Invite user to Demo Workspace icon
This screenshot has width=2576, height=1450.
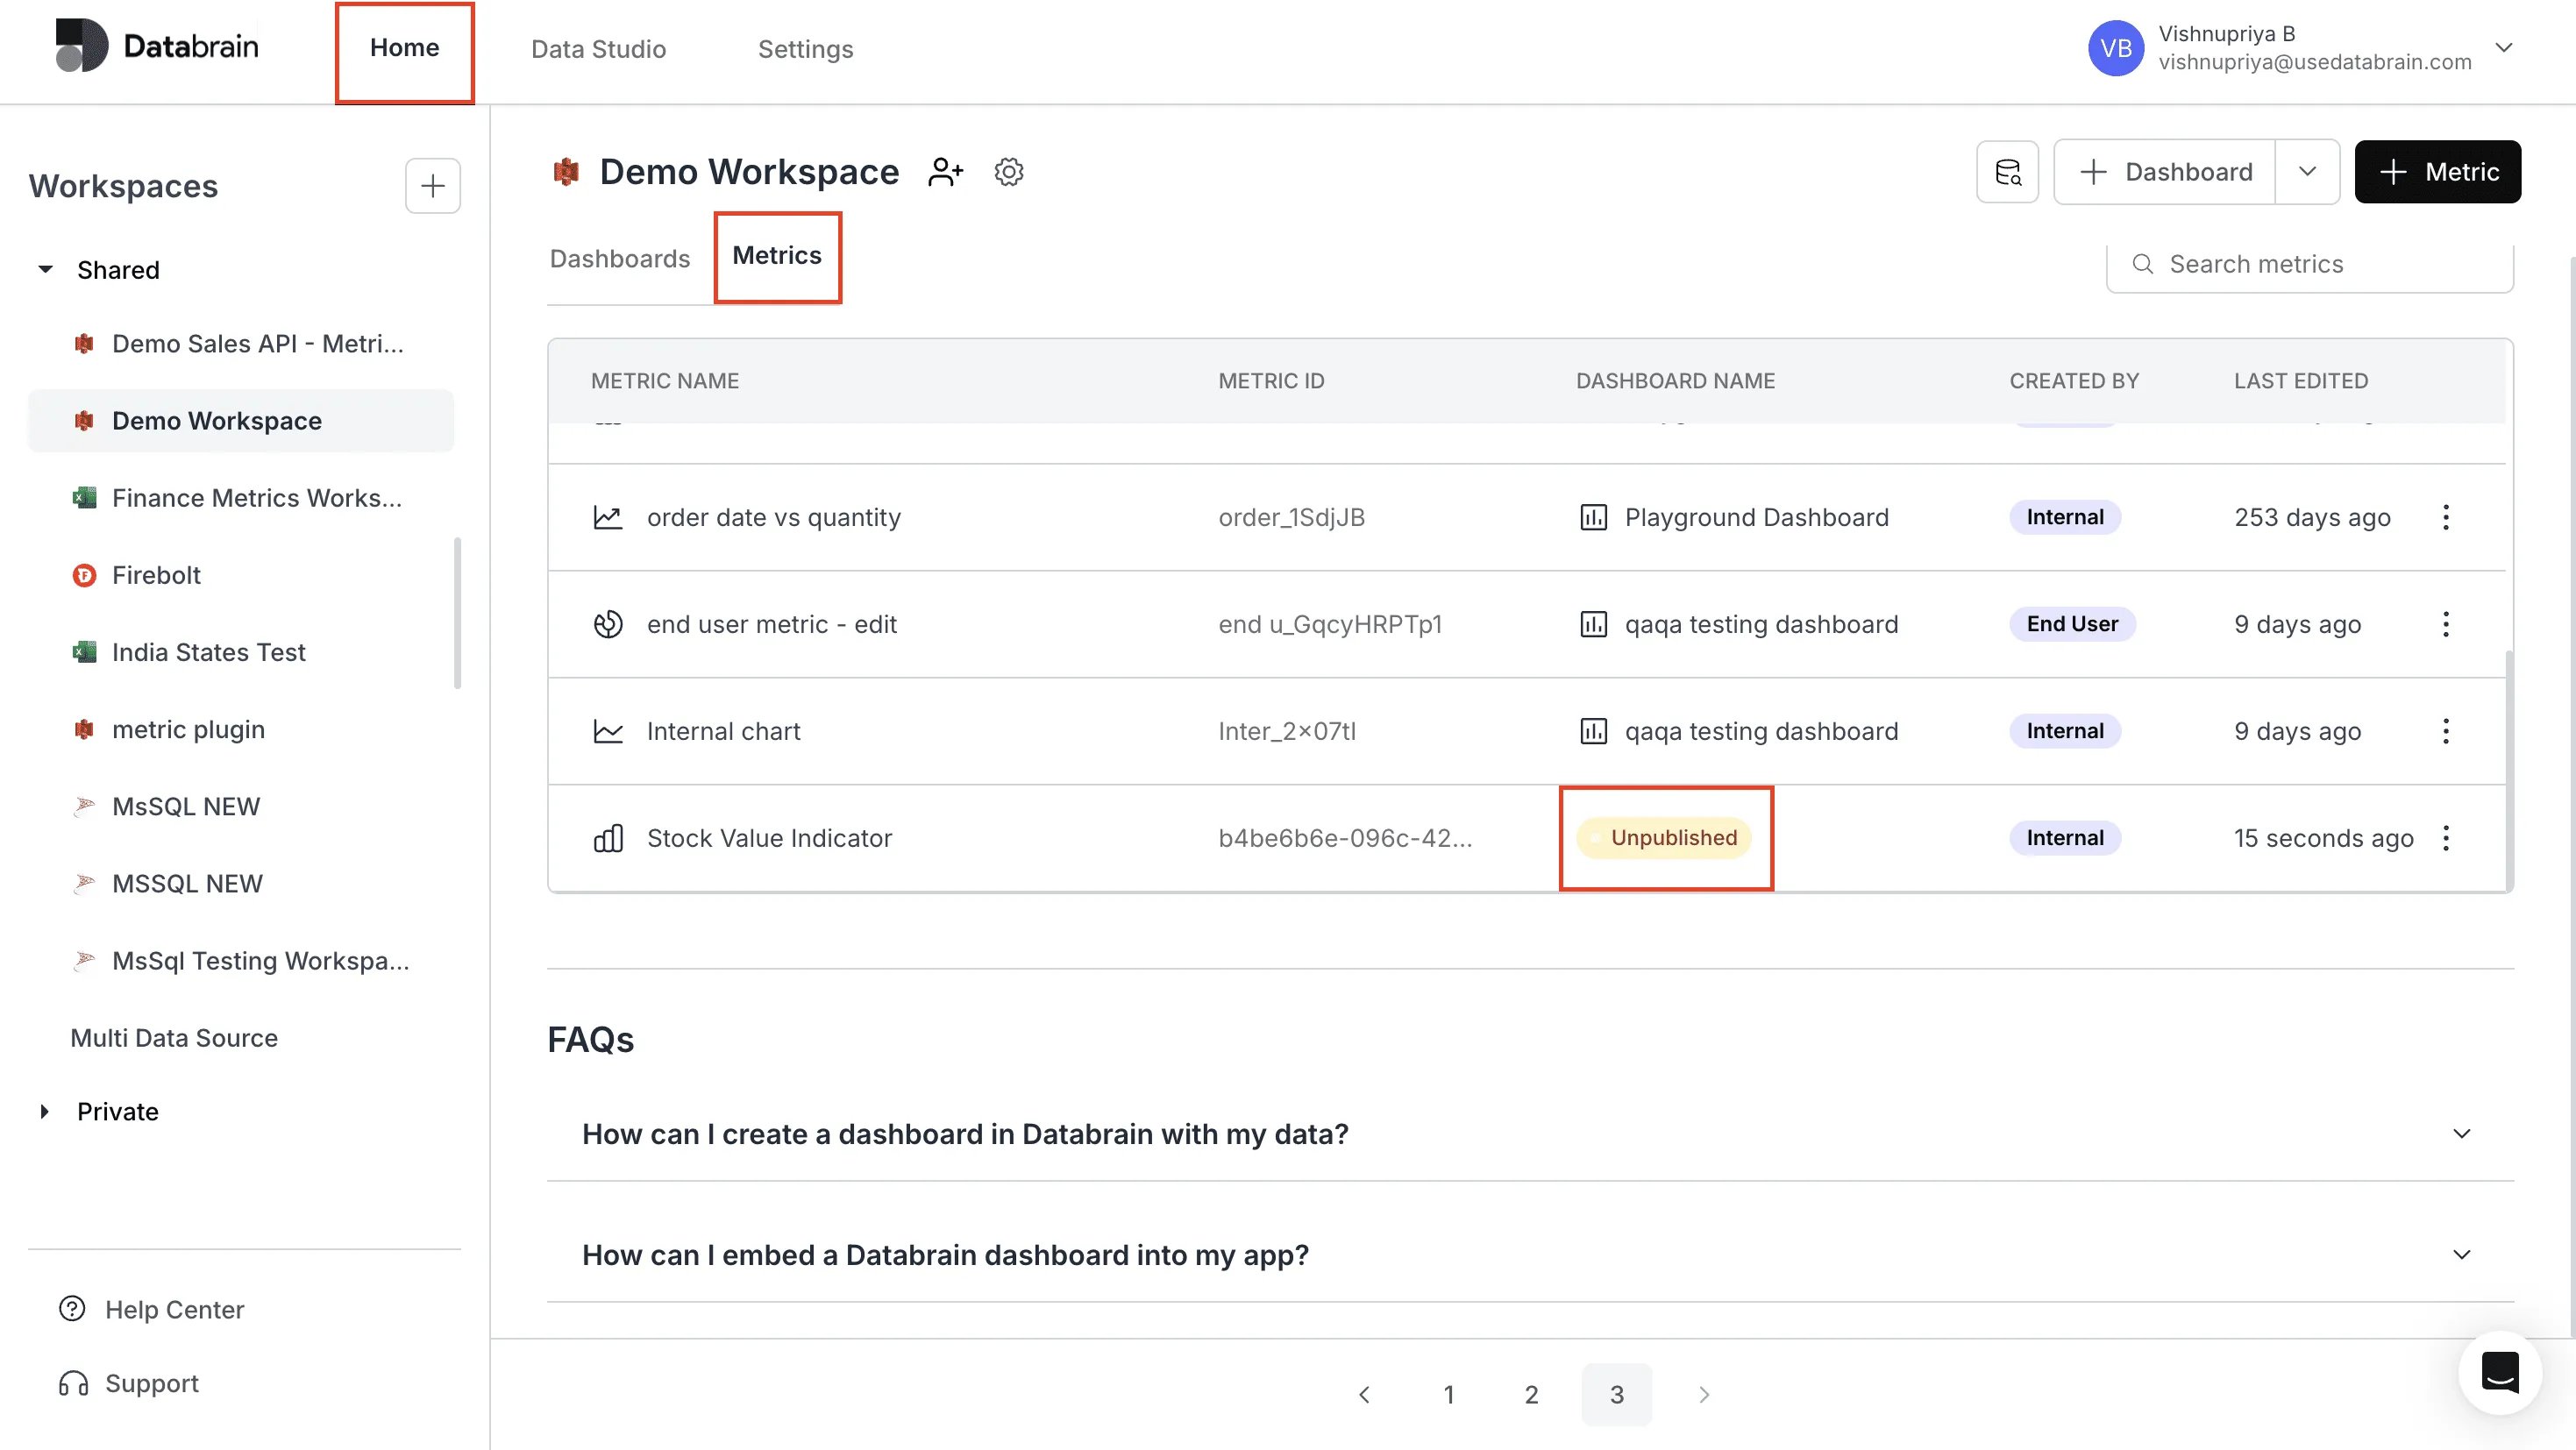tap(945, 172)
